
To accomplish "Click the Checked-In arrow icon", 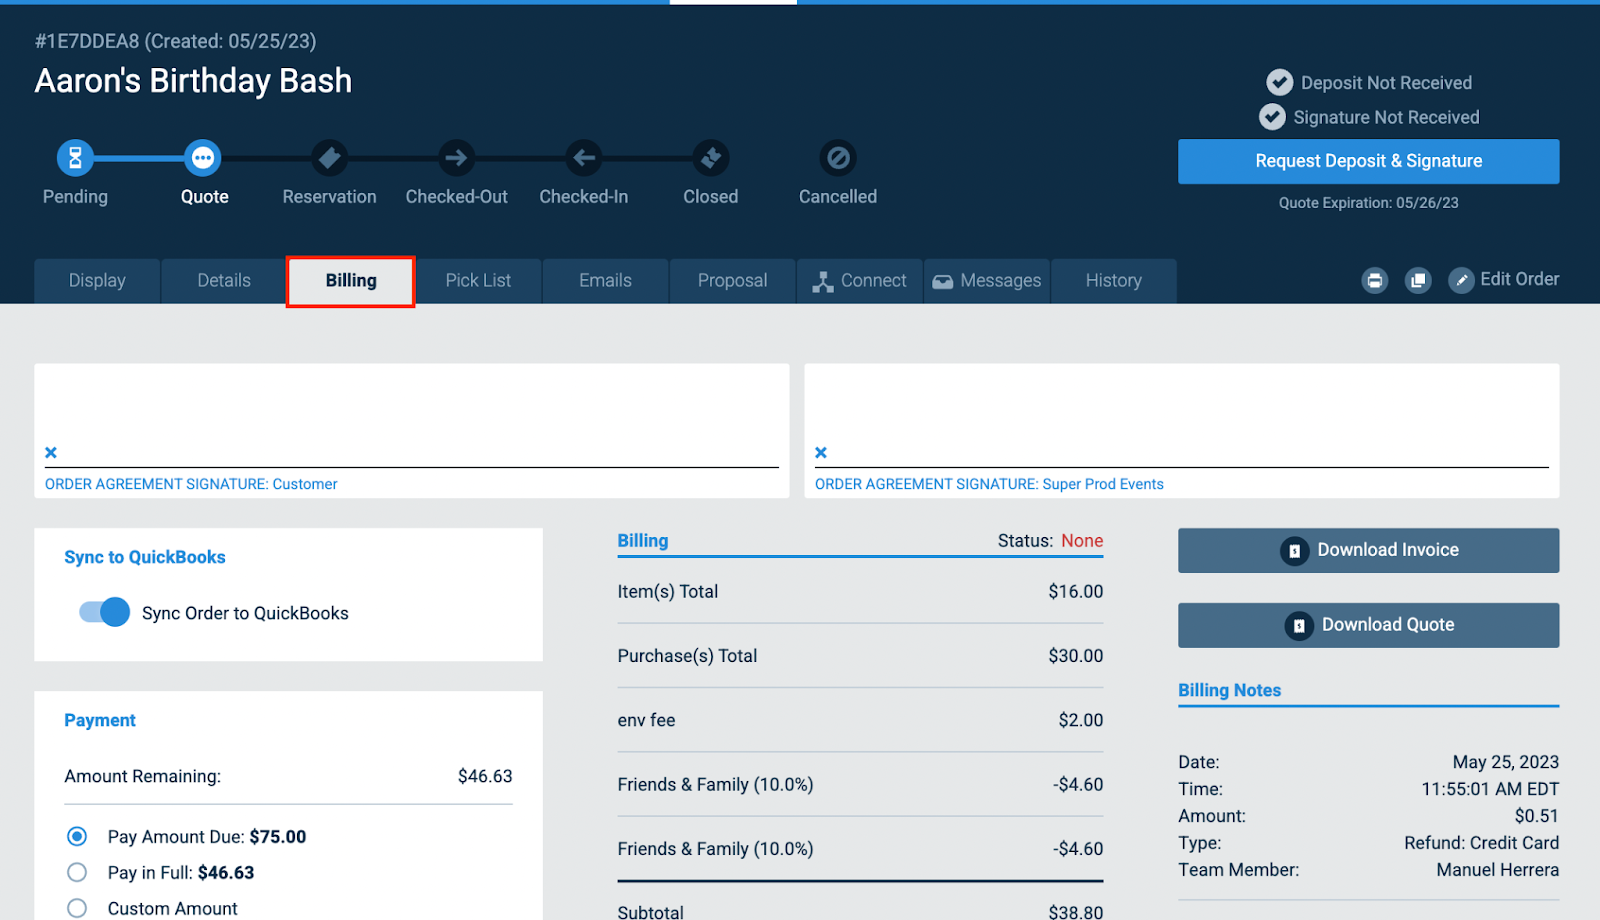I will (583, 157).
